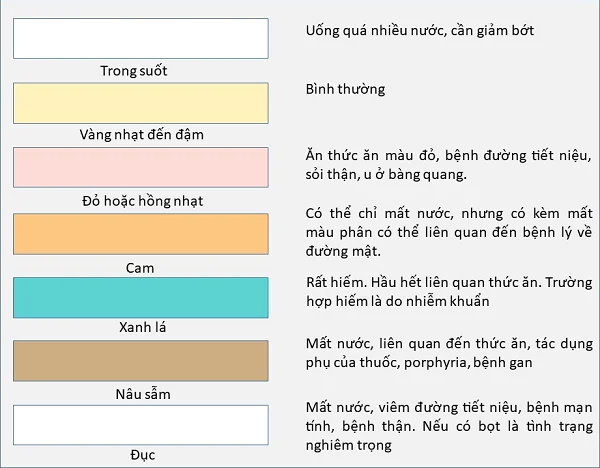Screen dimensions: 600x468
Task: Select the porphyria, bệnh gan description text
Action: tap(468, 363)
